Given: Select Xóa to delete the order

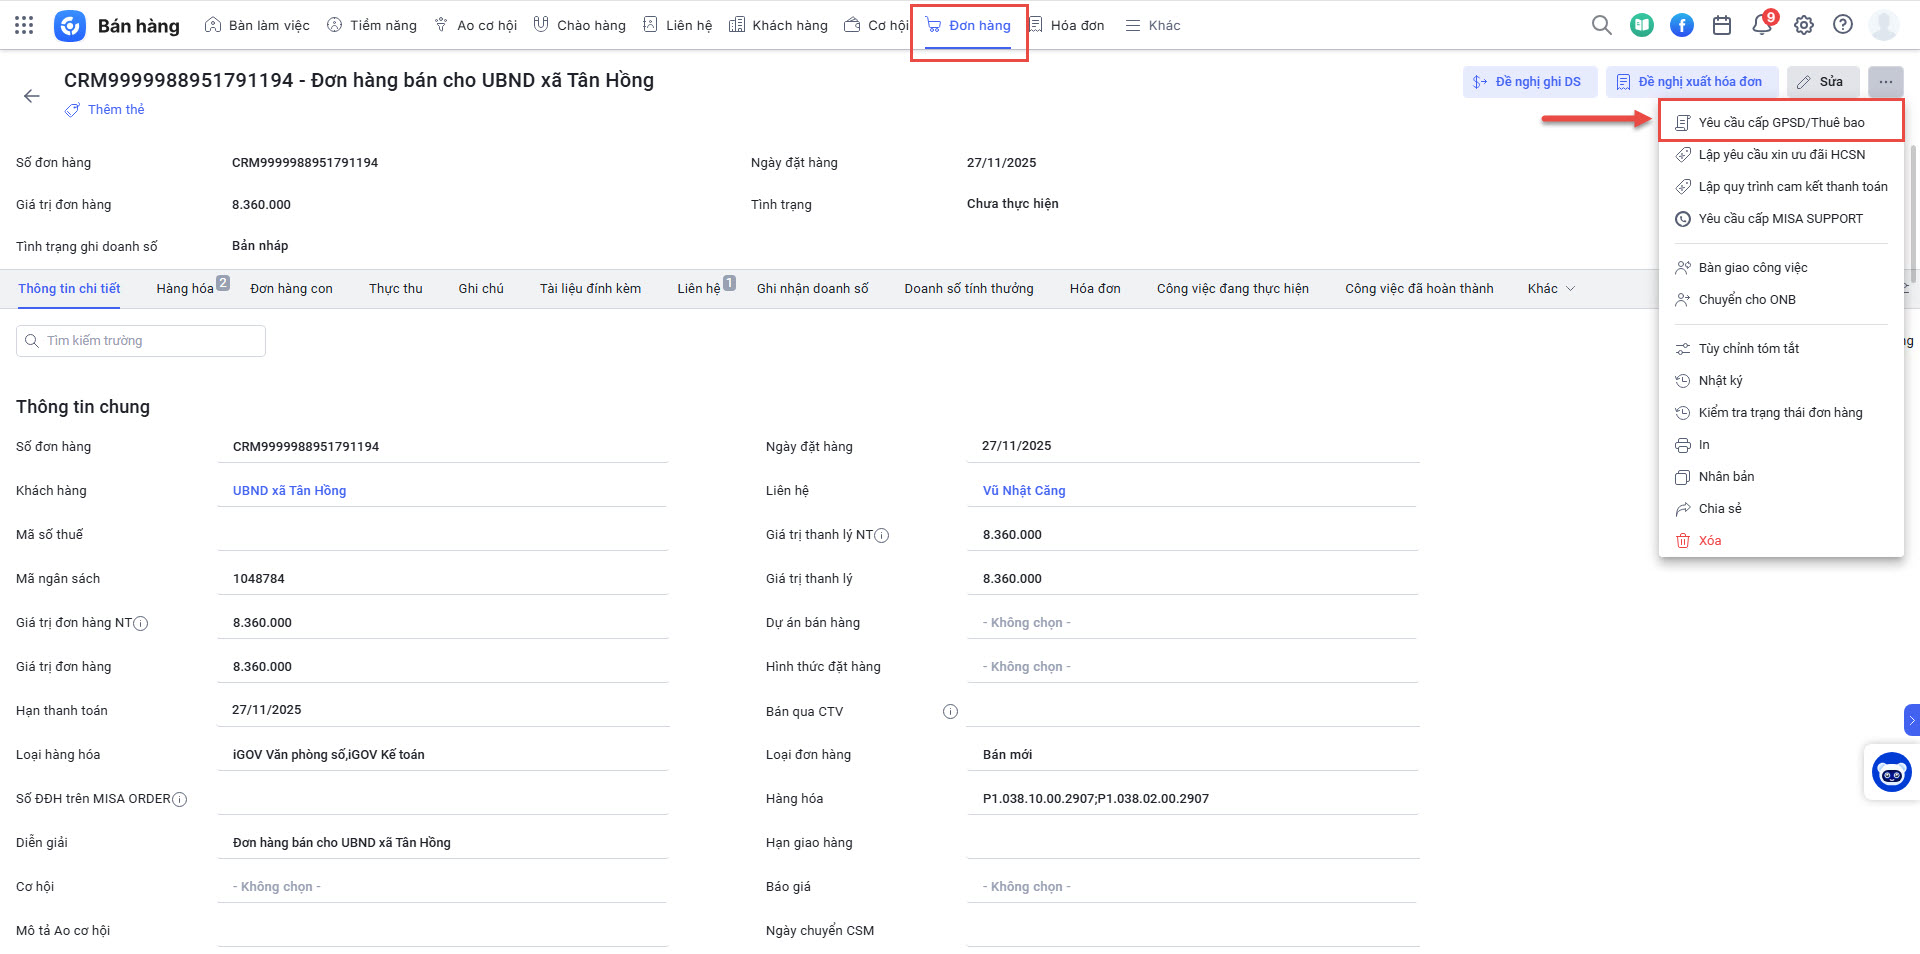Looking at the screenshot, I should (x=1709, y=541).
